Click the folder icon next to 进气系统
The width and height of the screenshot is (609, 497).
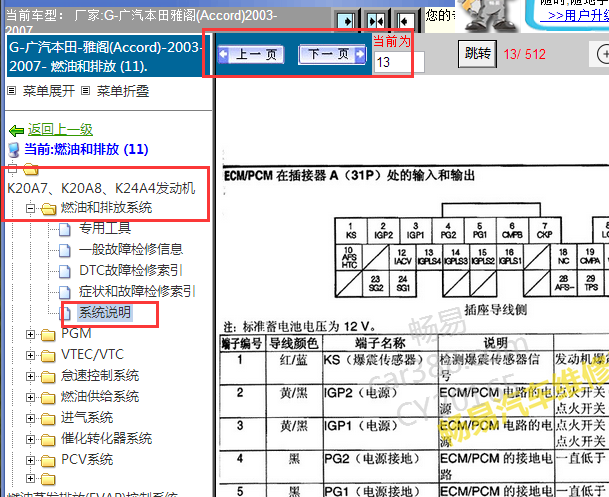pyautogui.click(x=48, y=419)
